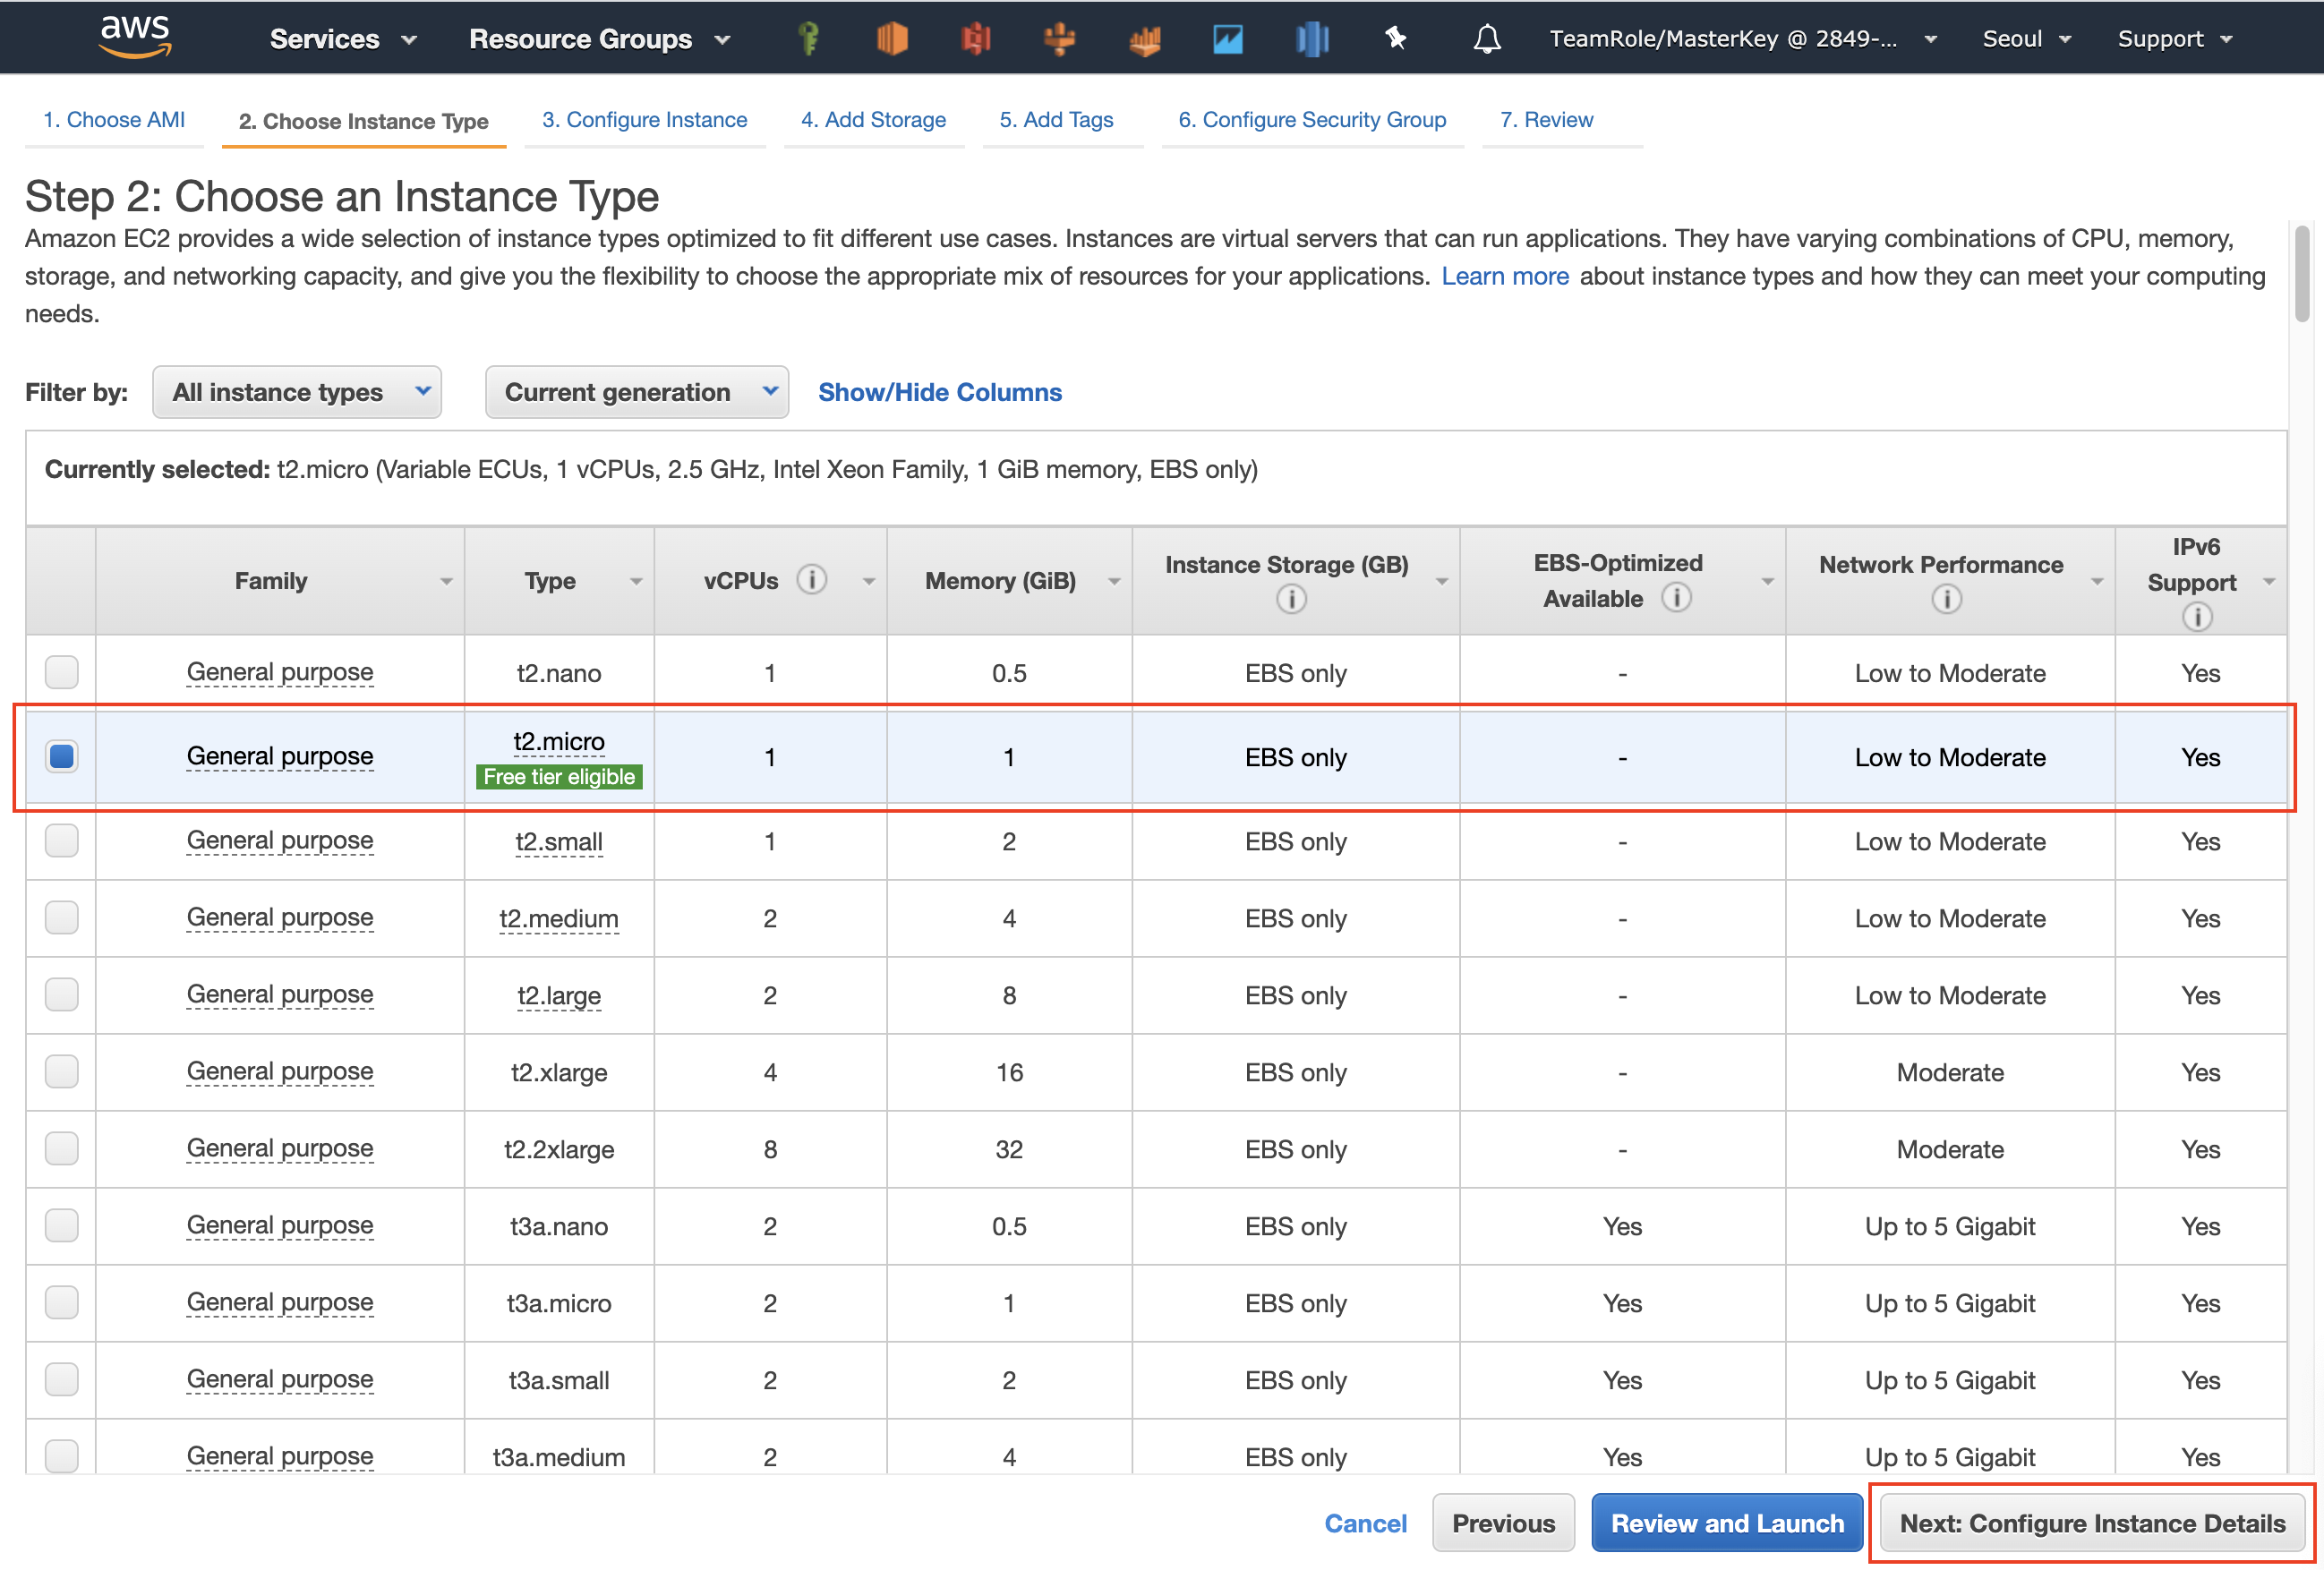
Task: Click the page vertical scrollbar
Action: tap(2302, 274)
